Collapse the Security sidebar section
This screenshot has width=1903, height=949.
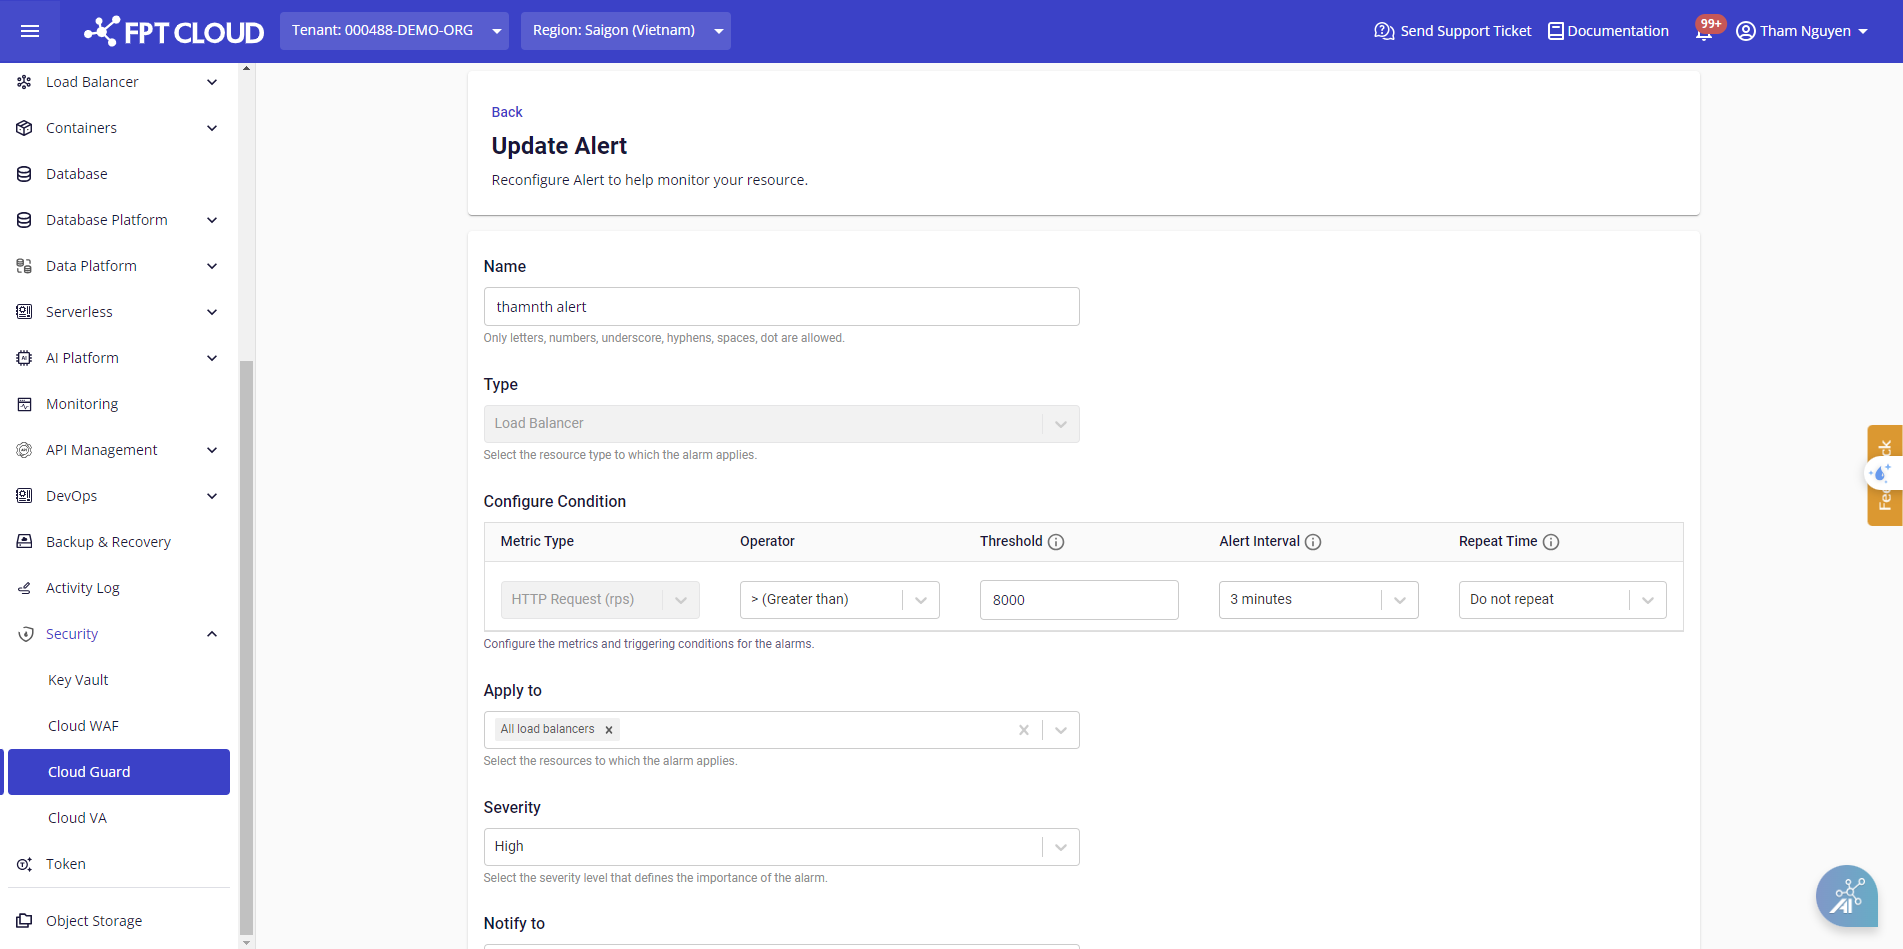[x=212, y=634]
